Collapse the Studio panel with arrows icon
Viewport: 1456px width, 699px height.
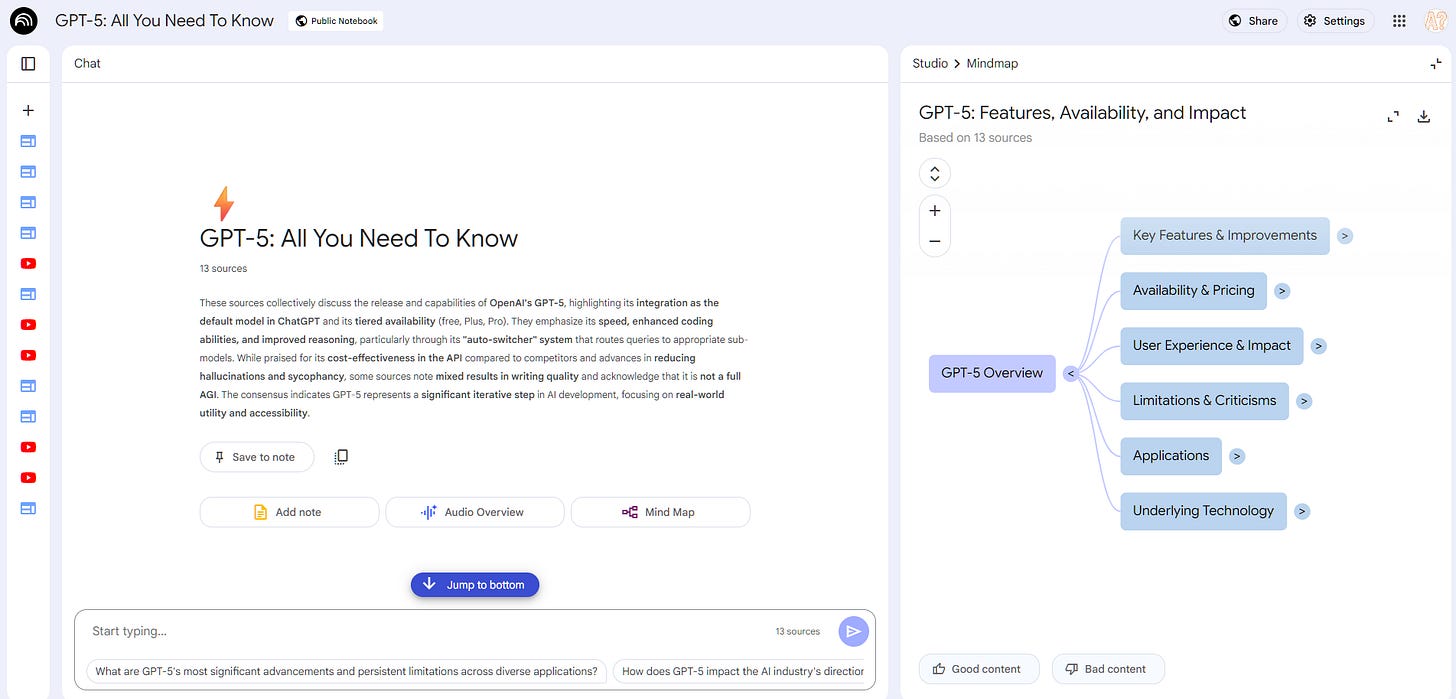click(1437, 63)
